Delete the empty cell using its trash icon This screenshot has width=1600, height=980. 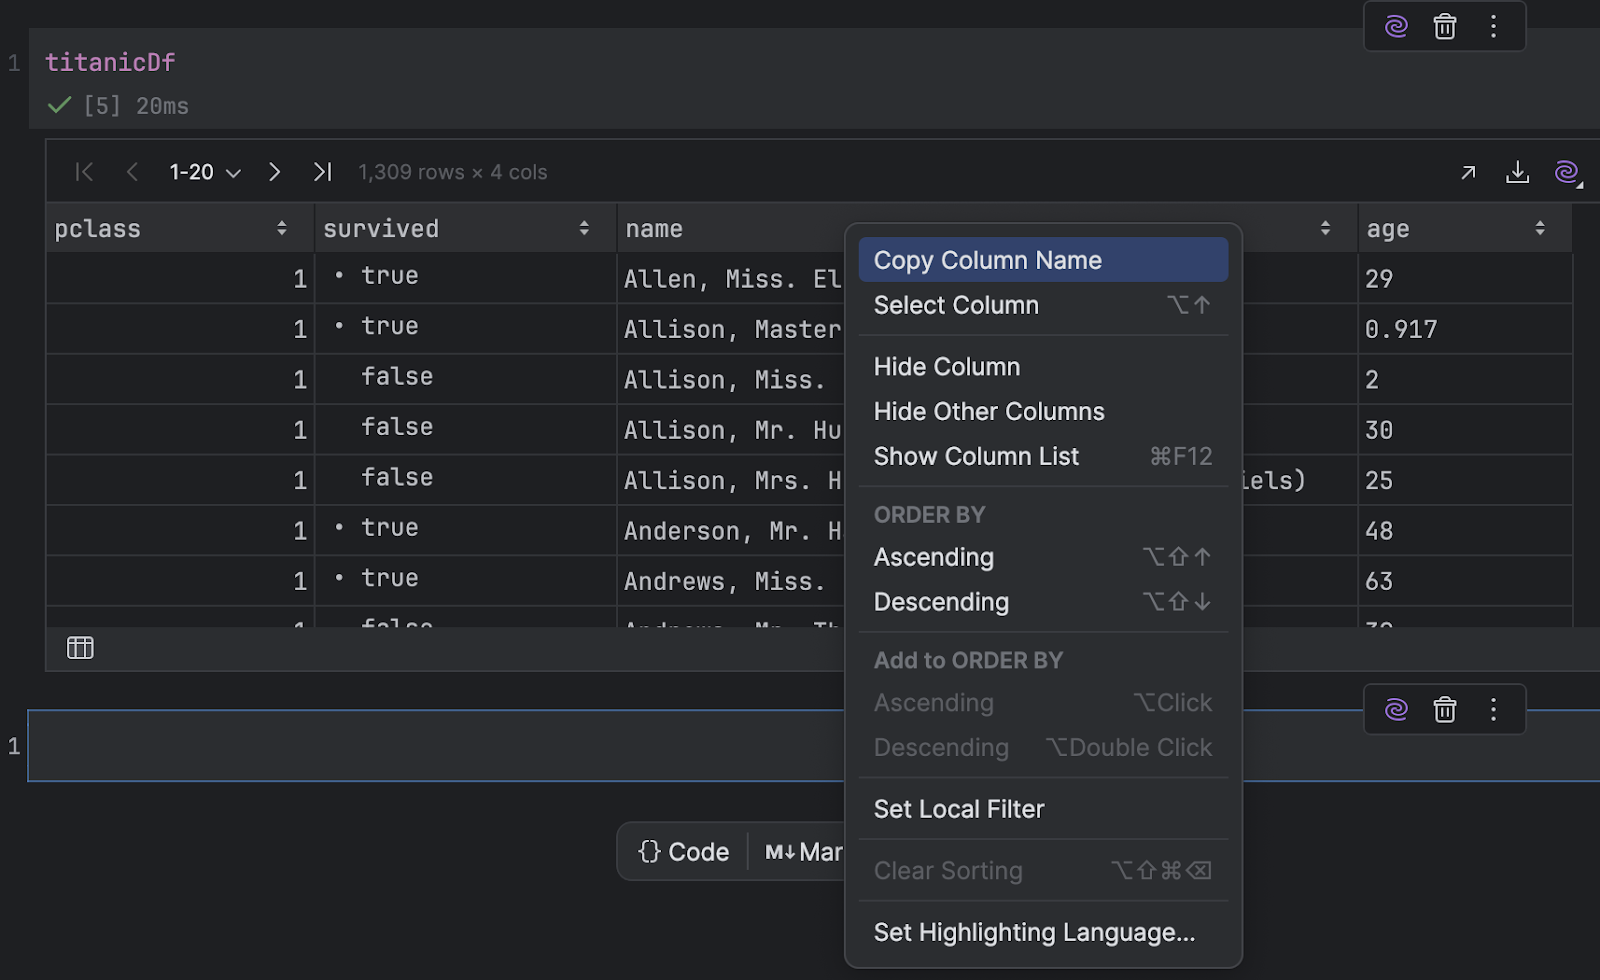(x=1445, y=709)
